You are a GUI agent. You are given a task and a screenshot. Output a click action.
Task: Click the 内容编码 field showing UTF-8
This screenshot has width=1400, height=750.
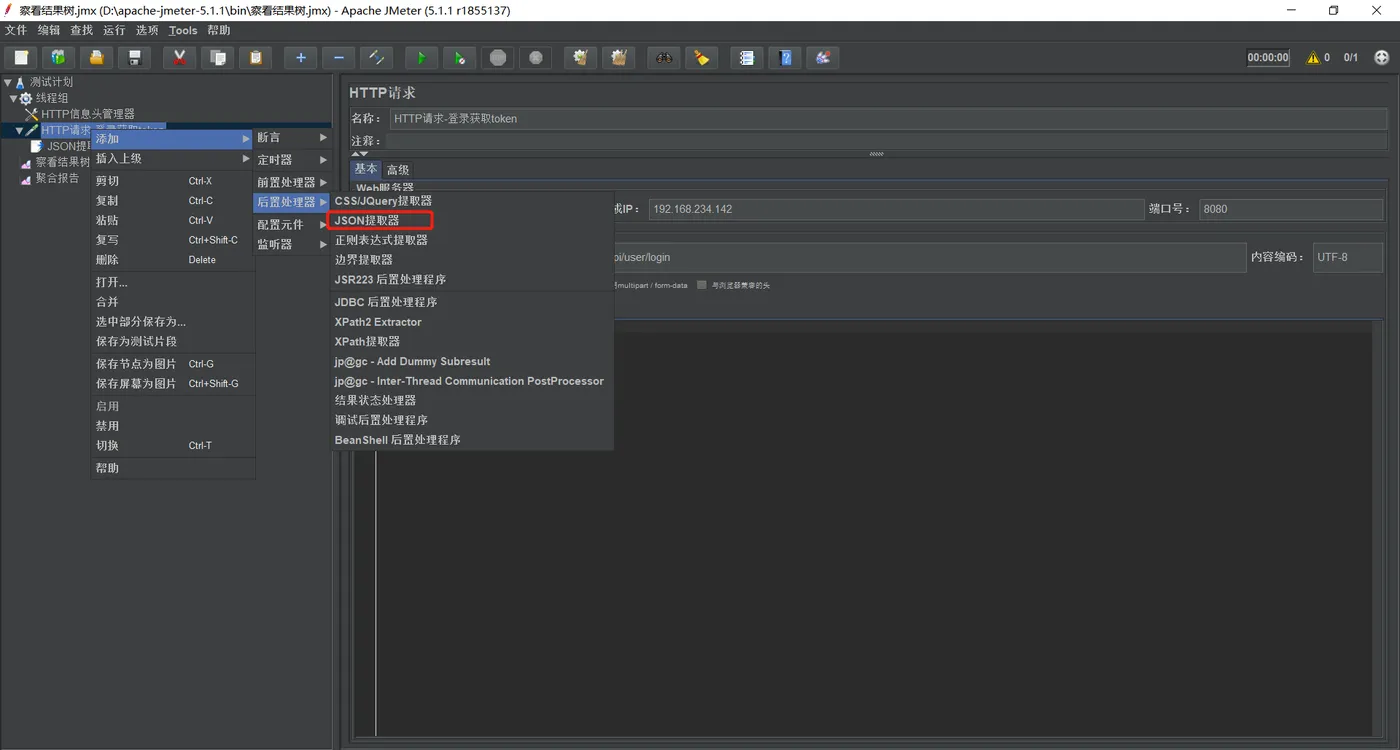tap(1347, 257)
